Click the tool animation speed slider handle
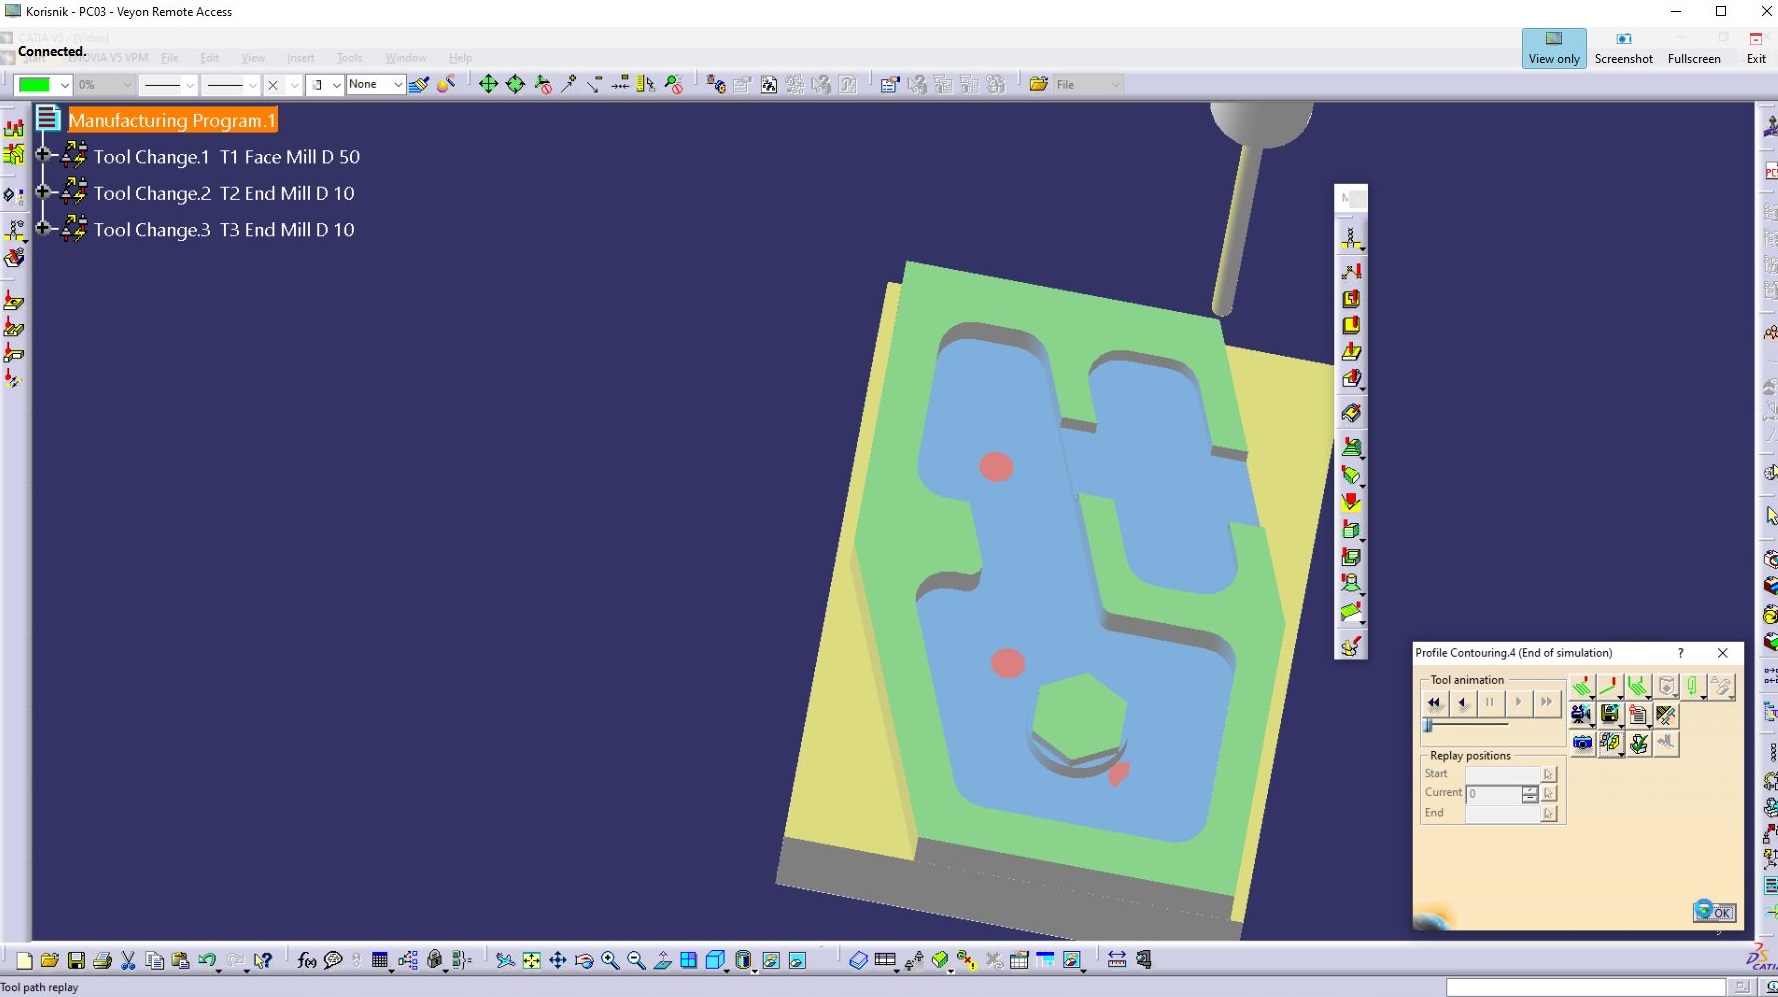The width and height of the screenshot is (1778, 997). tap(1428, 724)
